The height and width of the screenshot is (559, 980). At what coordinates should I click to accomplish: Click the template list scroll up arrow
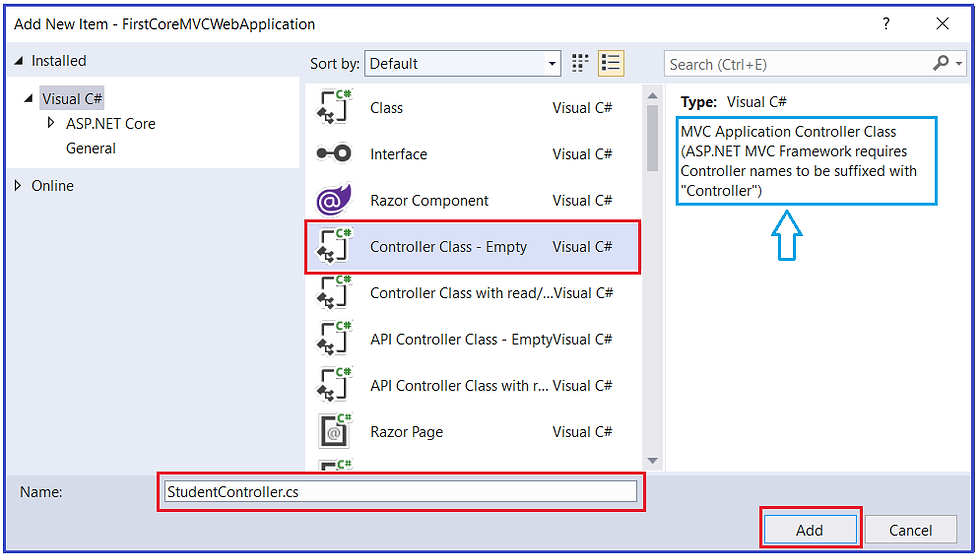[x=652, y=96]
